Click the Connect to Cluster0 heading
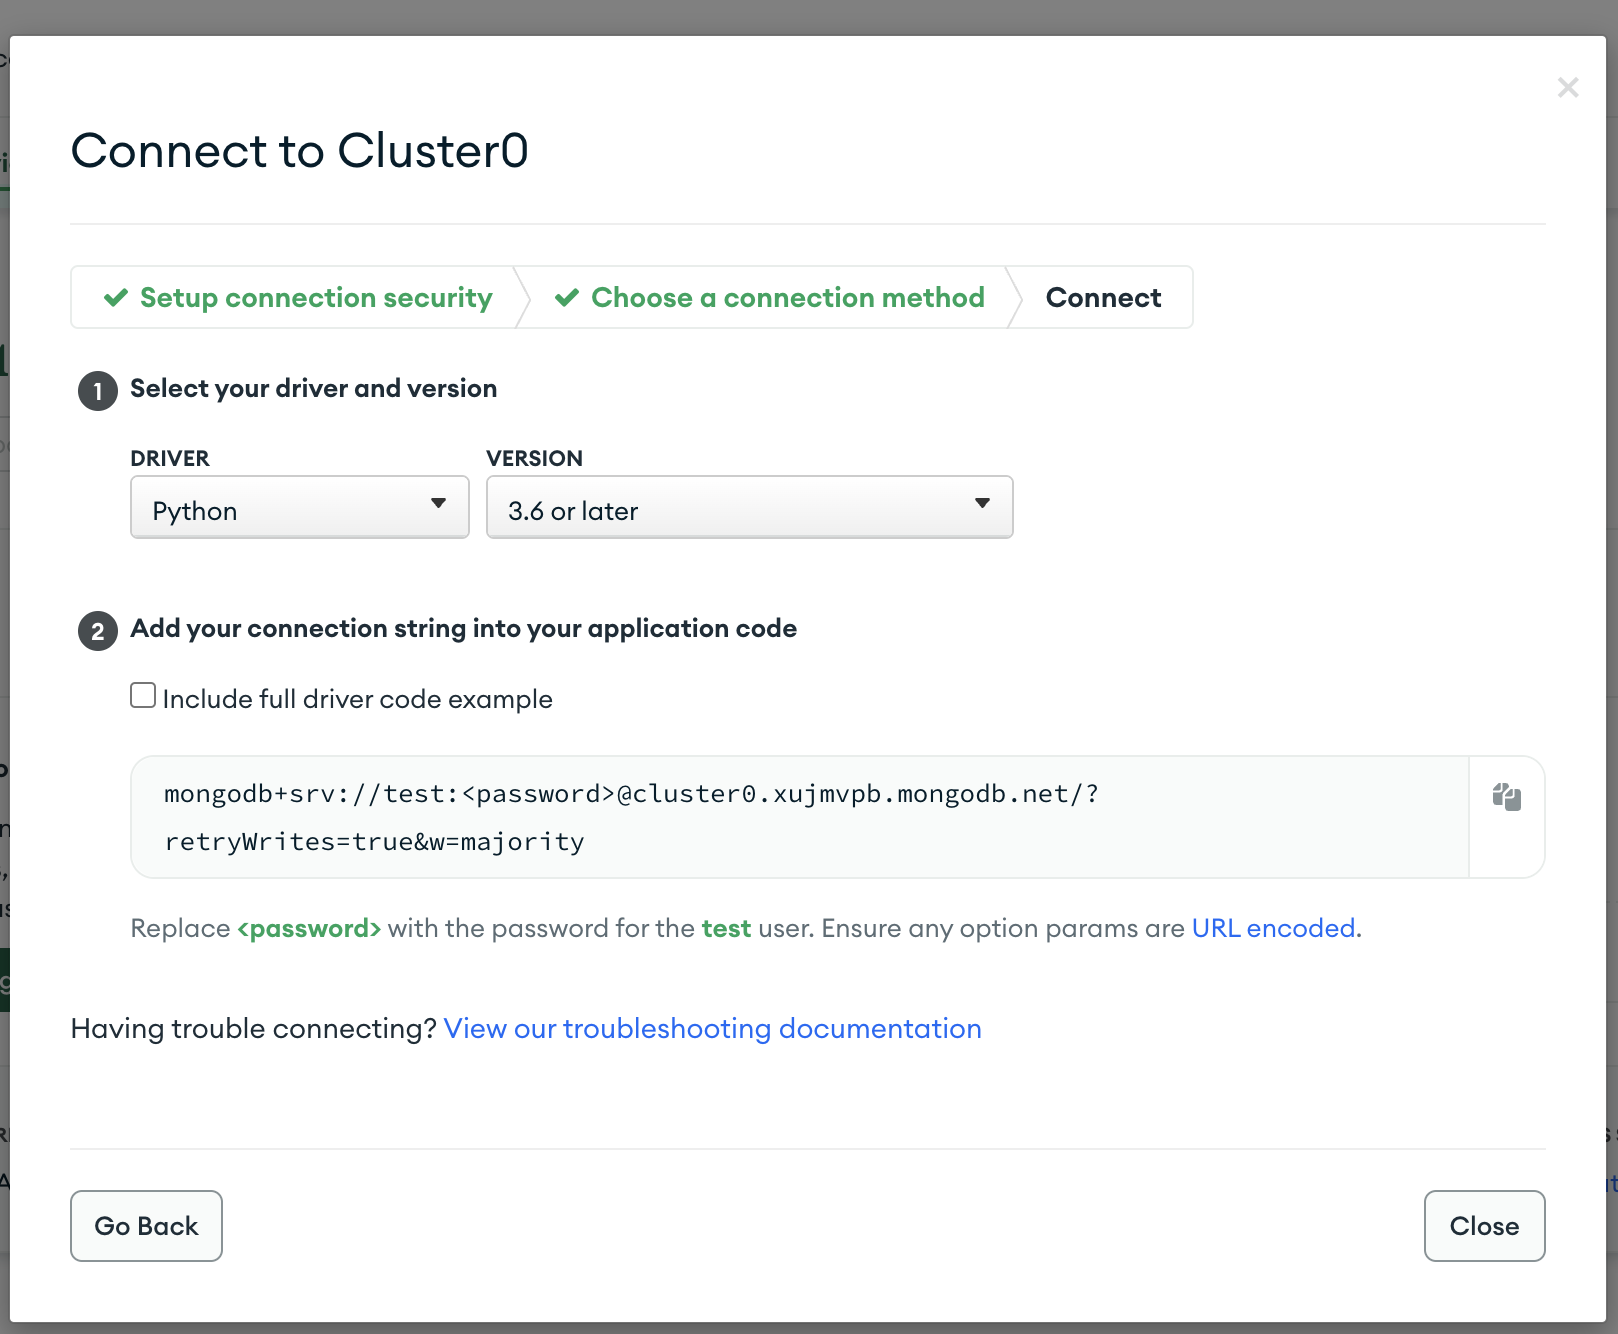The height and width of the screenshot is (1334, 1618). click(x=300, y=151)
